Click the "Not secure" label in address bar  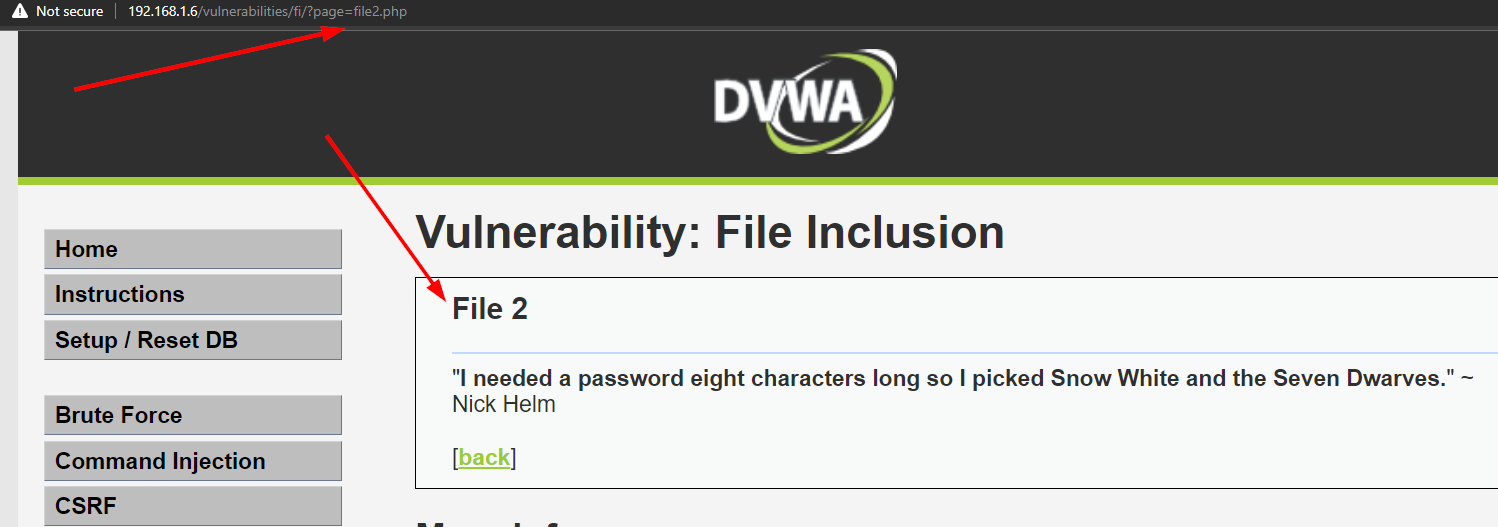tap(69, 11)
